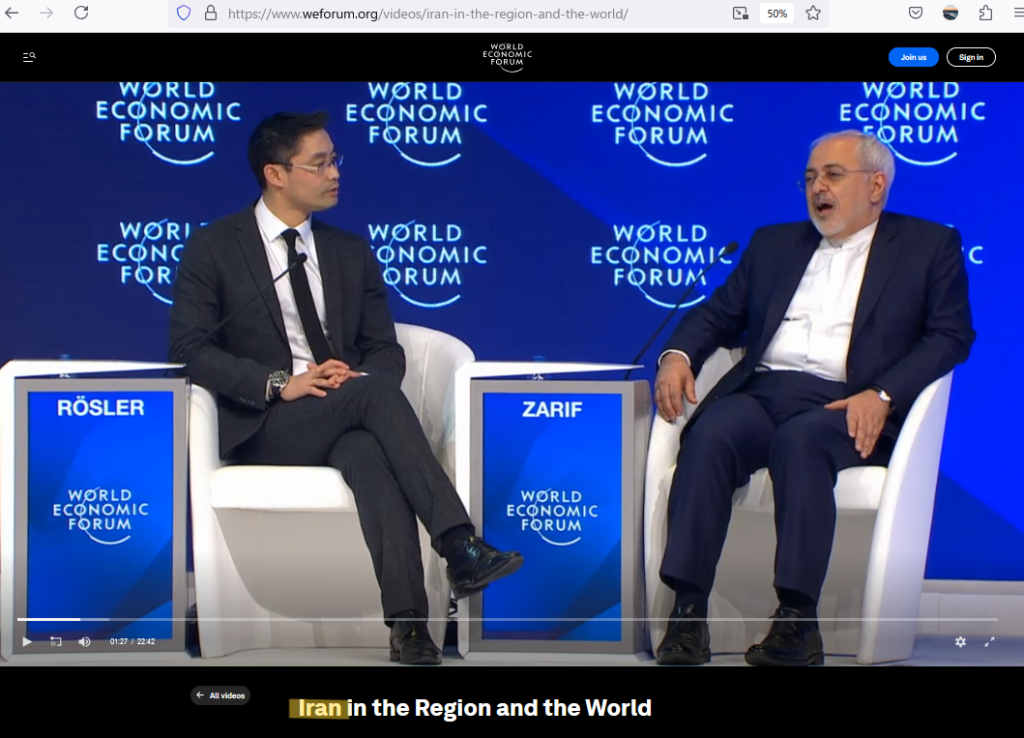Screen dimensions: 1024x738
Task: Rewind the video 10 seconds
Action: coord(56,641)
